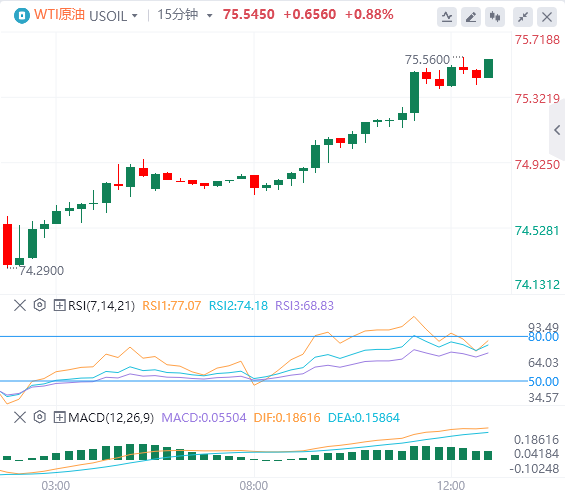Image resolution: width=565 pixels, height=496 pixels.
Task: Click the percent change +0.88%
Action: pos(369,15)
